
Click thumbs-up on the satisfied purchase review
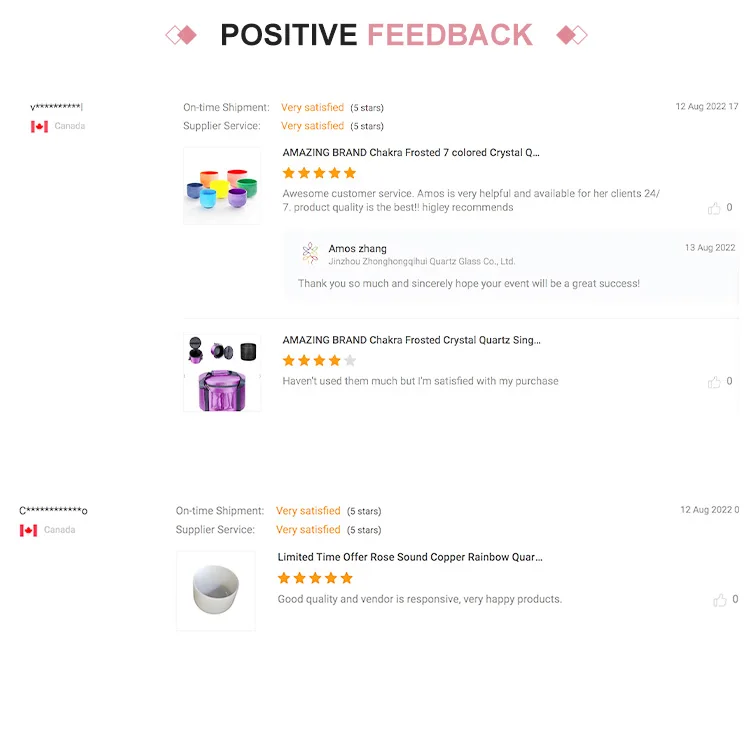(x=714, y=382)
